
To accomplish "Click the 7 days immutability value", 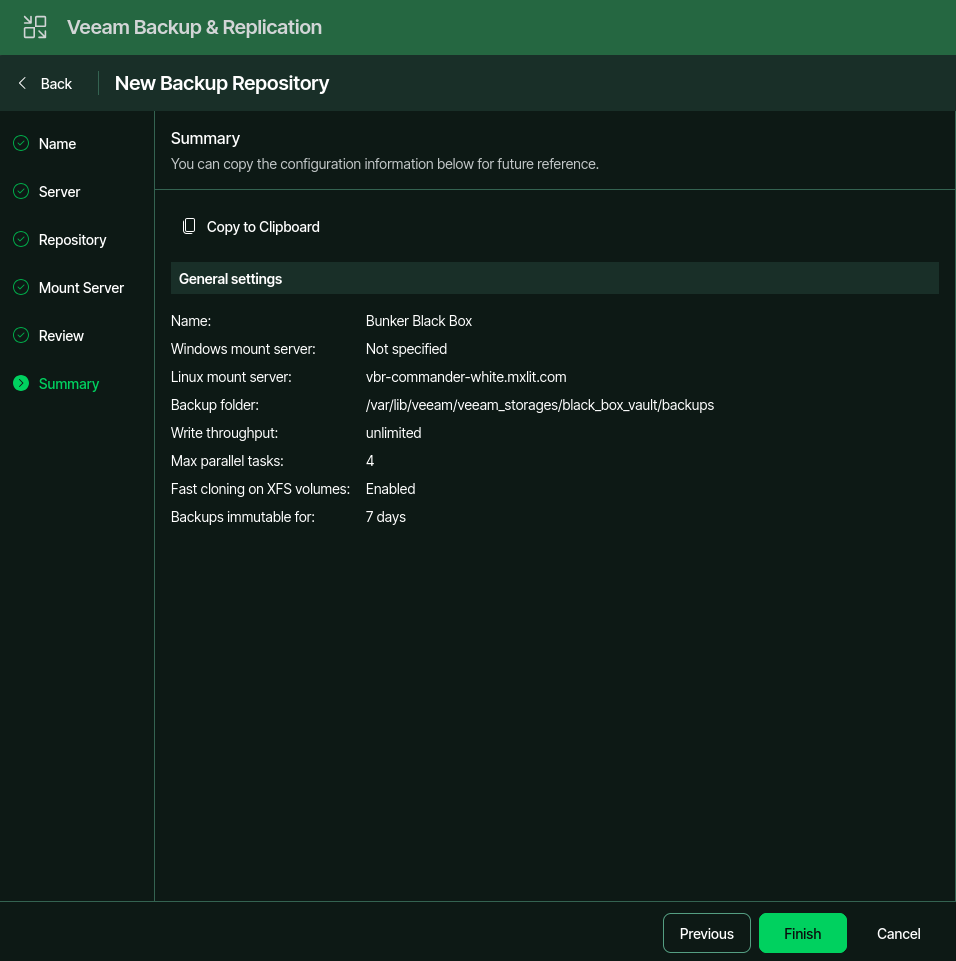I will point(385,517).
